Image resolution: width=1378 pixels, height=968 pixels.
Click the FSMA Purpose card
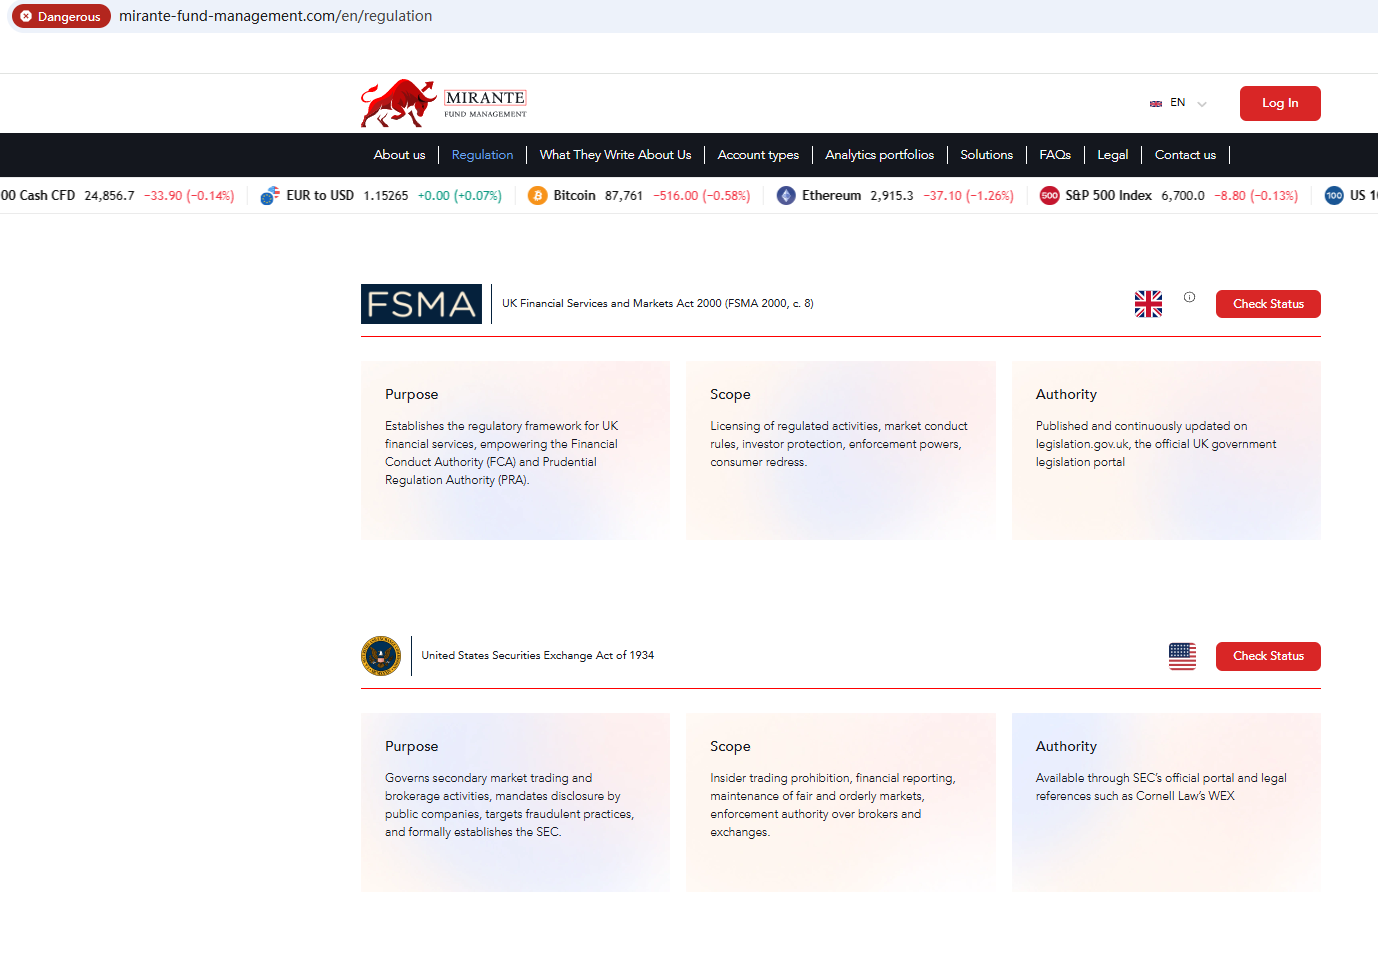coord(515,451)
